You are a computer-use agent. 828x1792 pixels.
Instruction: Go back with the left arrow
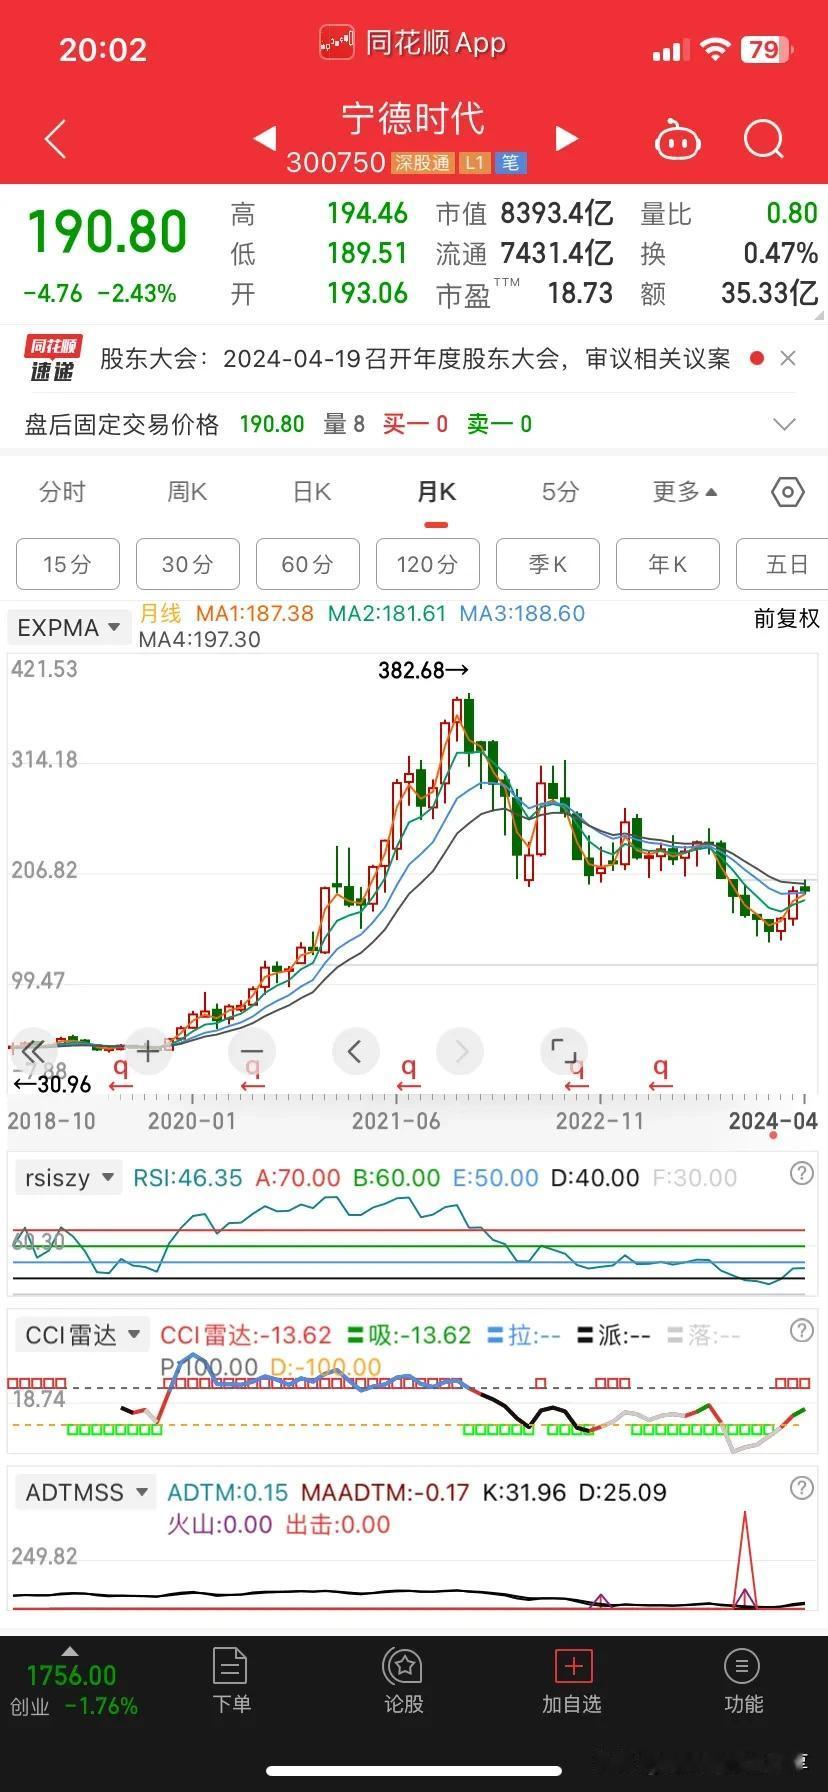56,139
